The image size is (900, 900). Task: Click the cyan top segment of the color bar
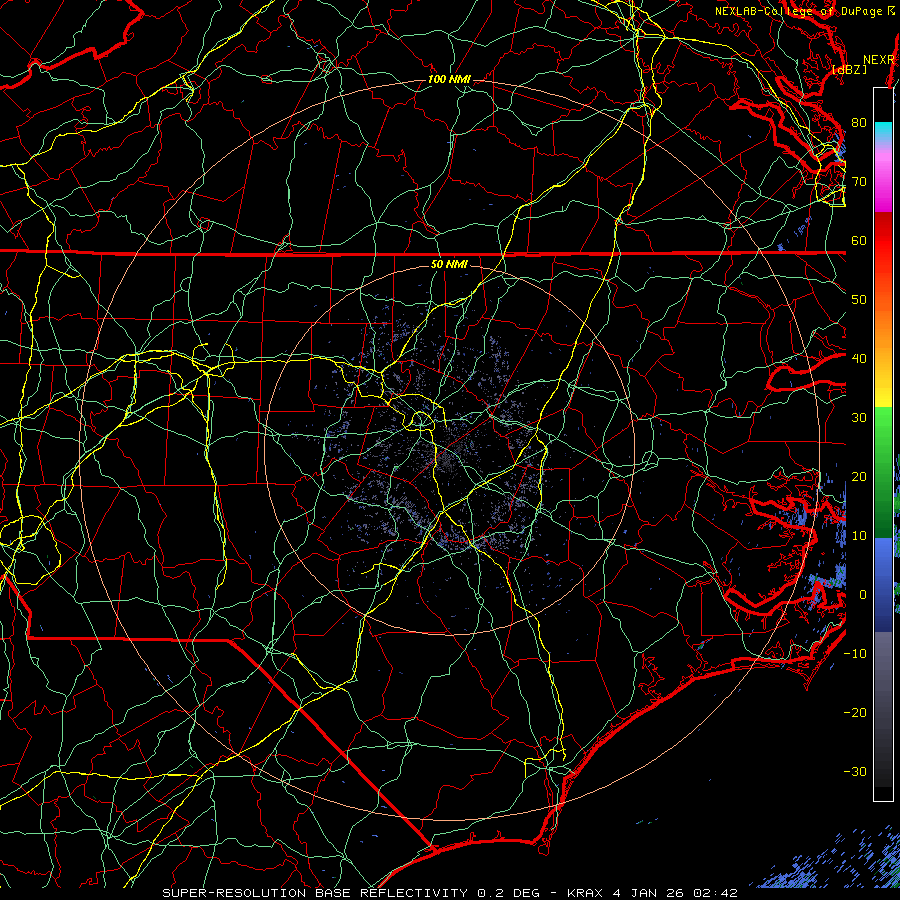(883, 132)
